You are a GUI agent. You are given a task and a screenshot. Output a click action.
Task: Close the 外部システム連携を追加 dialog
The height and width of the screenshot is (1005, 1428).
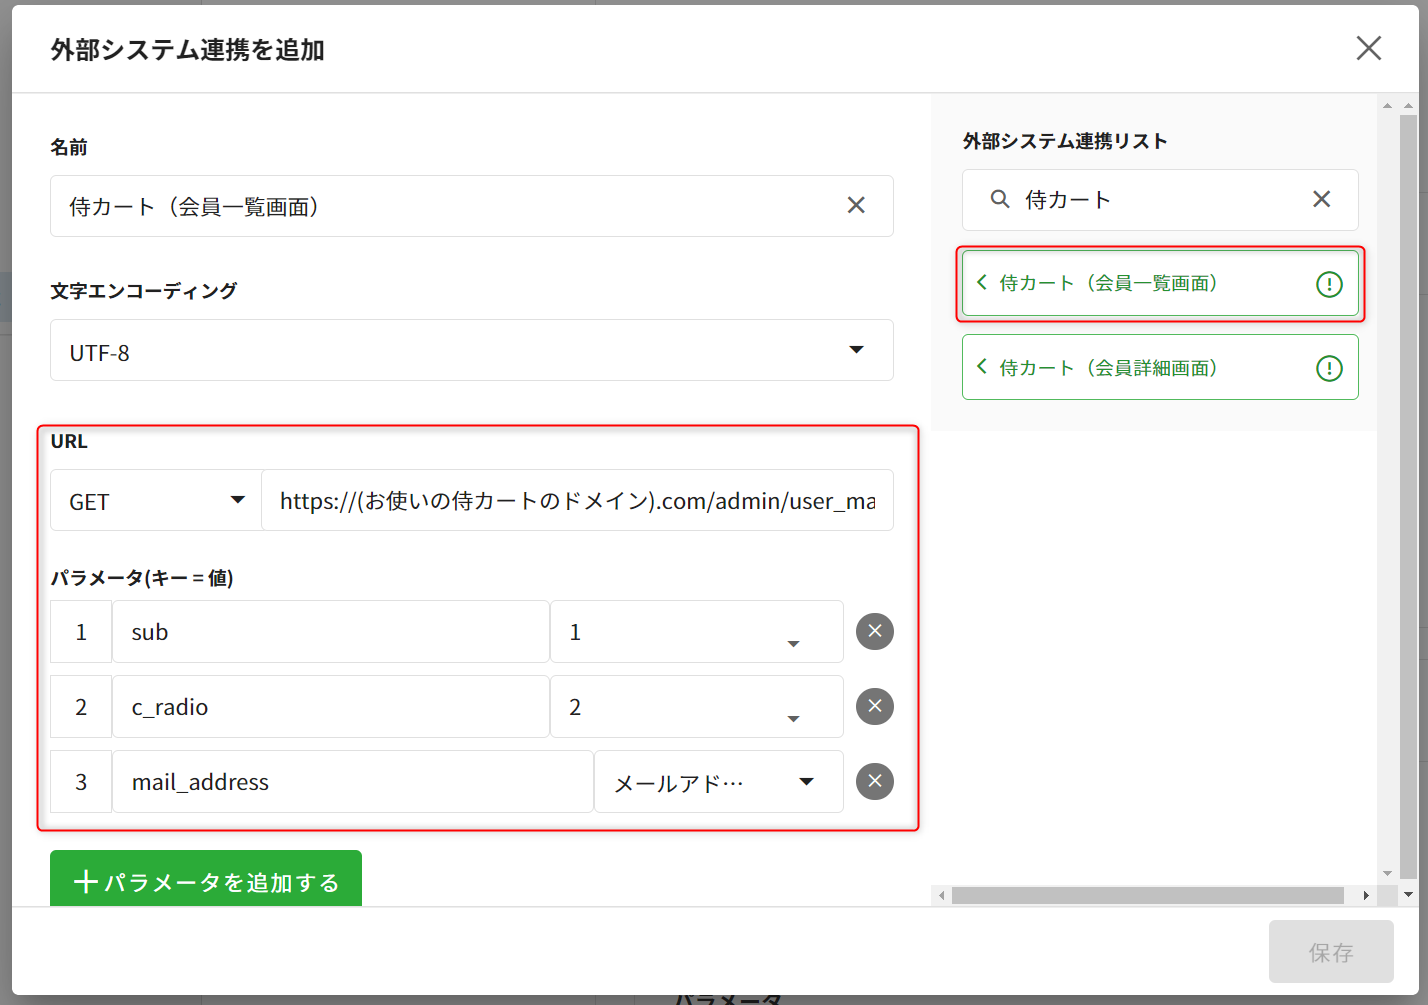(x=1368, y=48)
